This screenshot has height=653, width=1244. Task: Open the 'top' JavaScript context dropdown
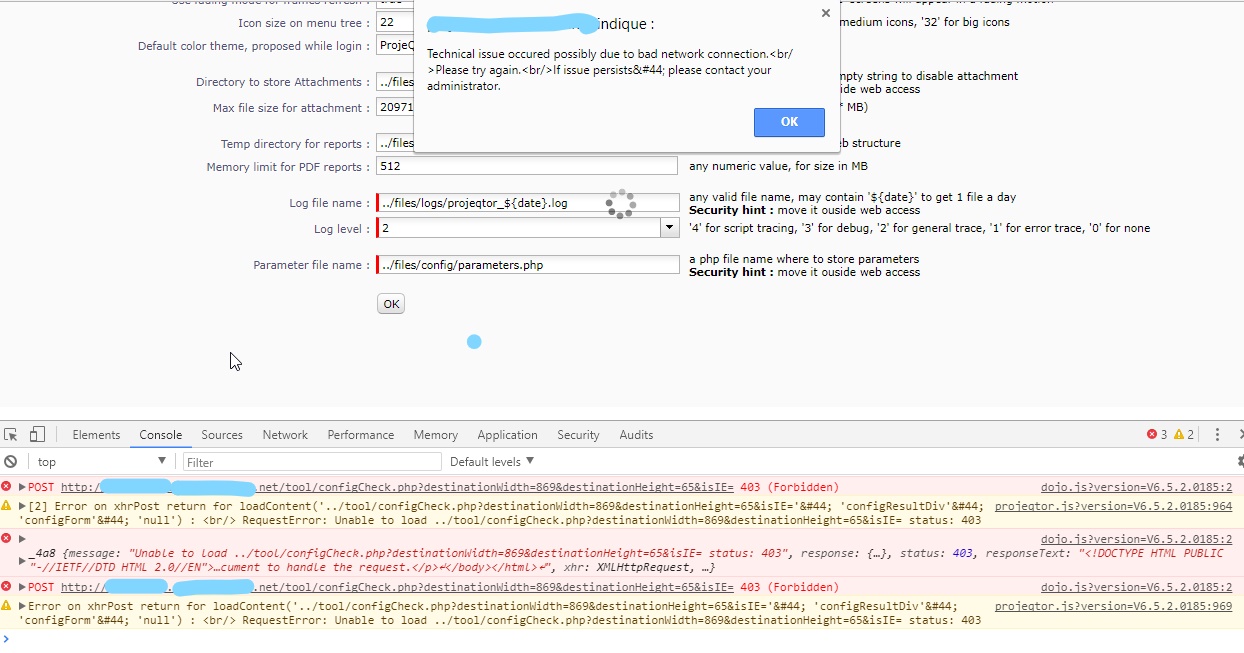point(100,462)
